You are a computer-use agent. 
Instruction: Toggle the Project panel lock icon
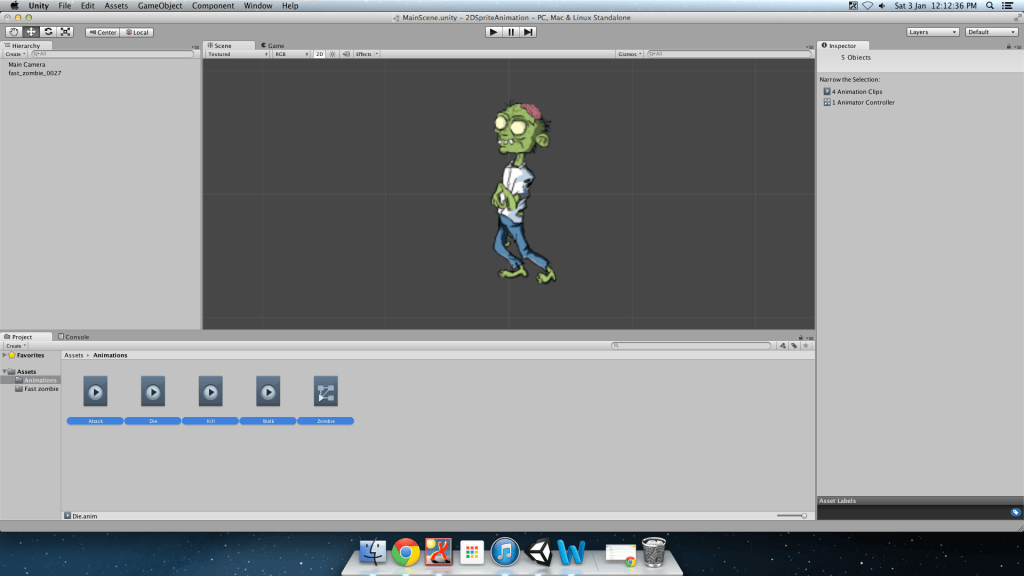[801, 338]
